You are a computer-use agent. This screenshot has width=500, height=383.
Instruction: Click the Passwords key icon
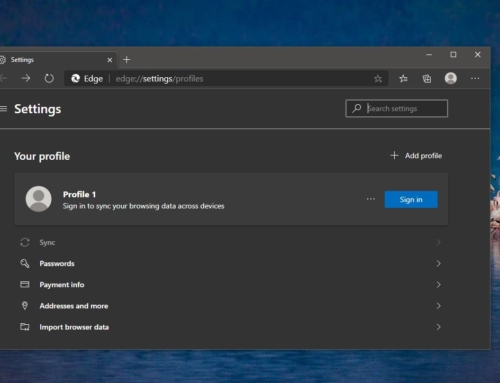pos(25,263)
